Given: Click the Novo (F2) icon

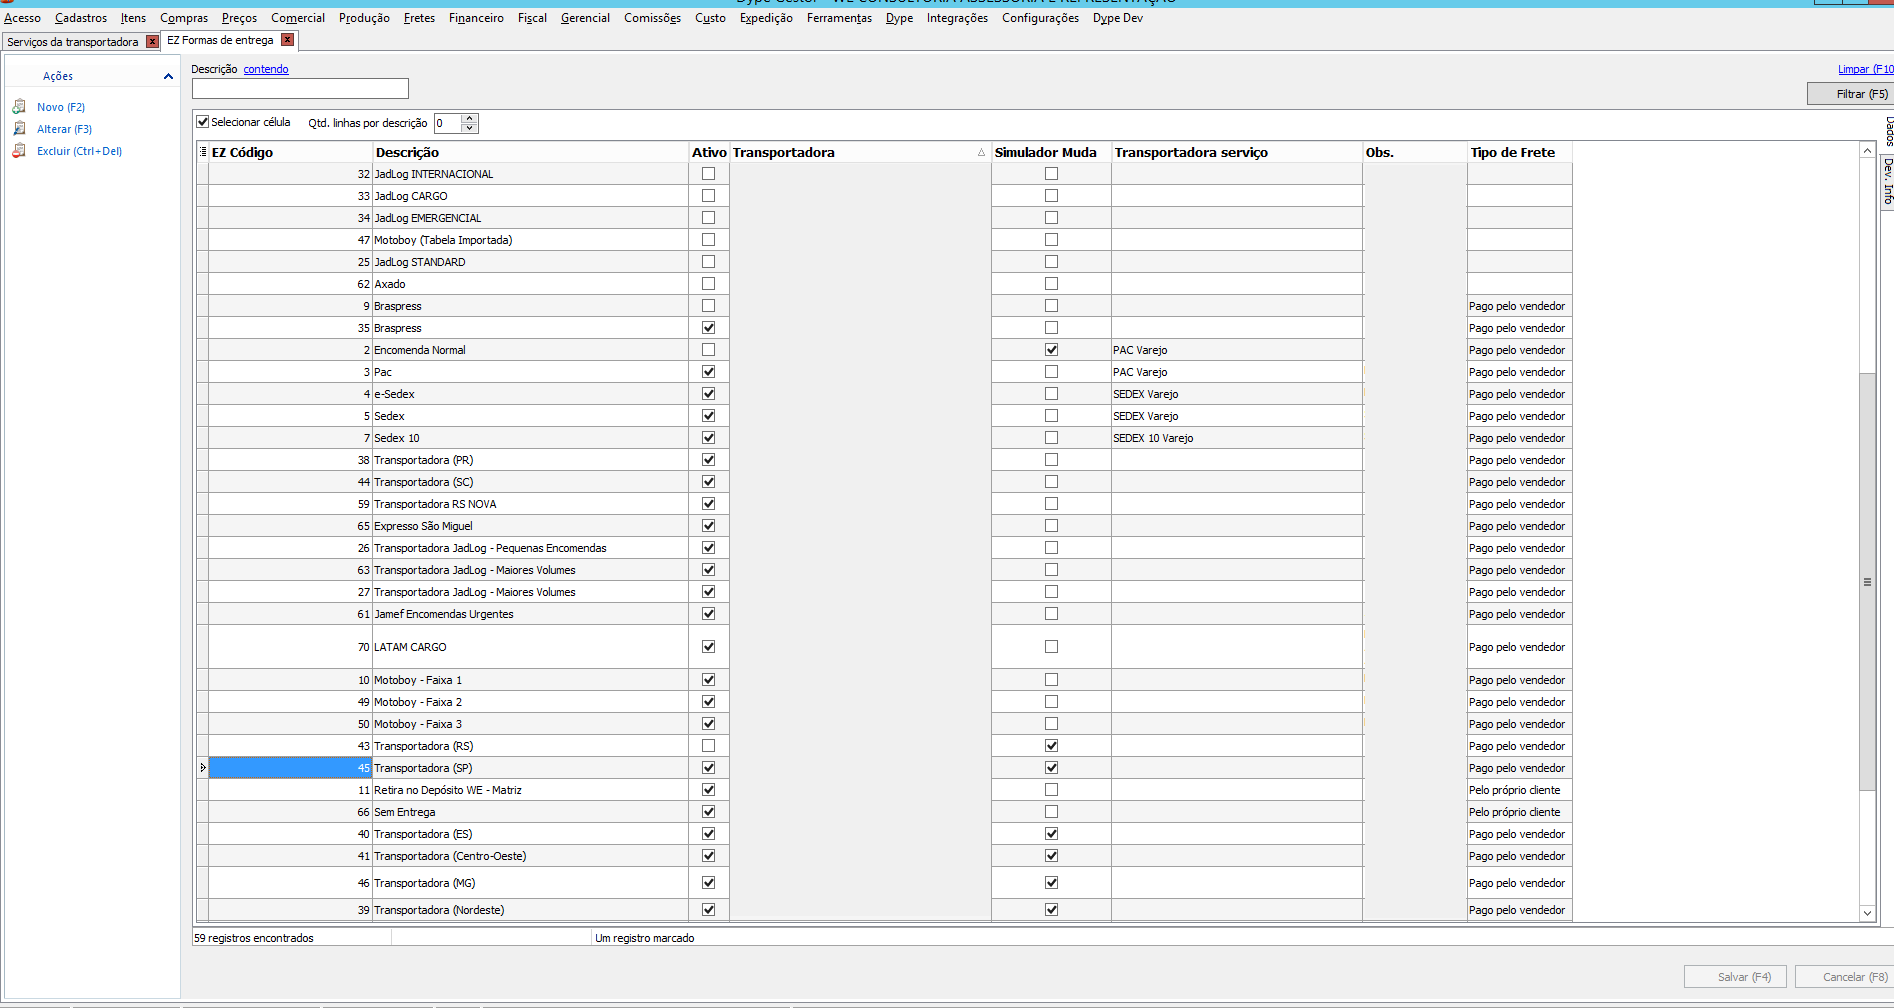Looking at the screenshot, I should [19, 106].
